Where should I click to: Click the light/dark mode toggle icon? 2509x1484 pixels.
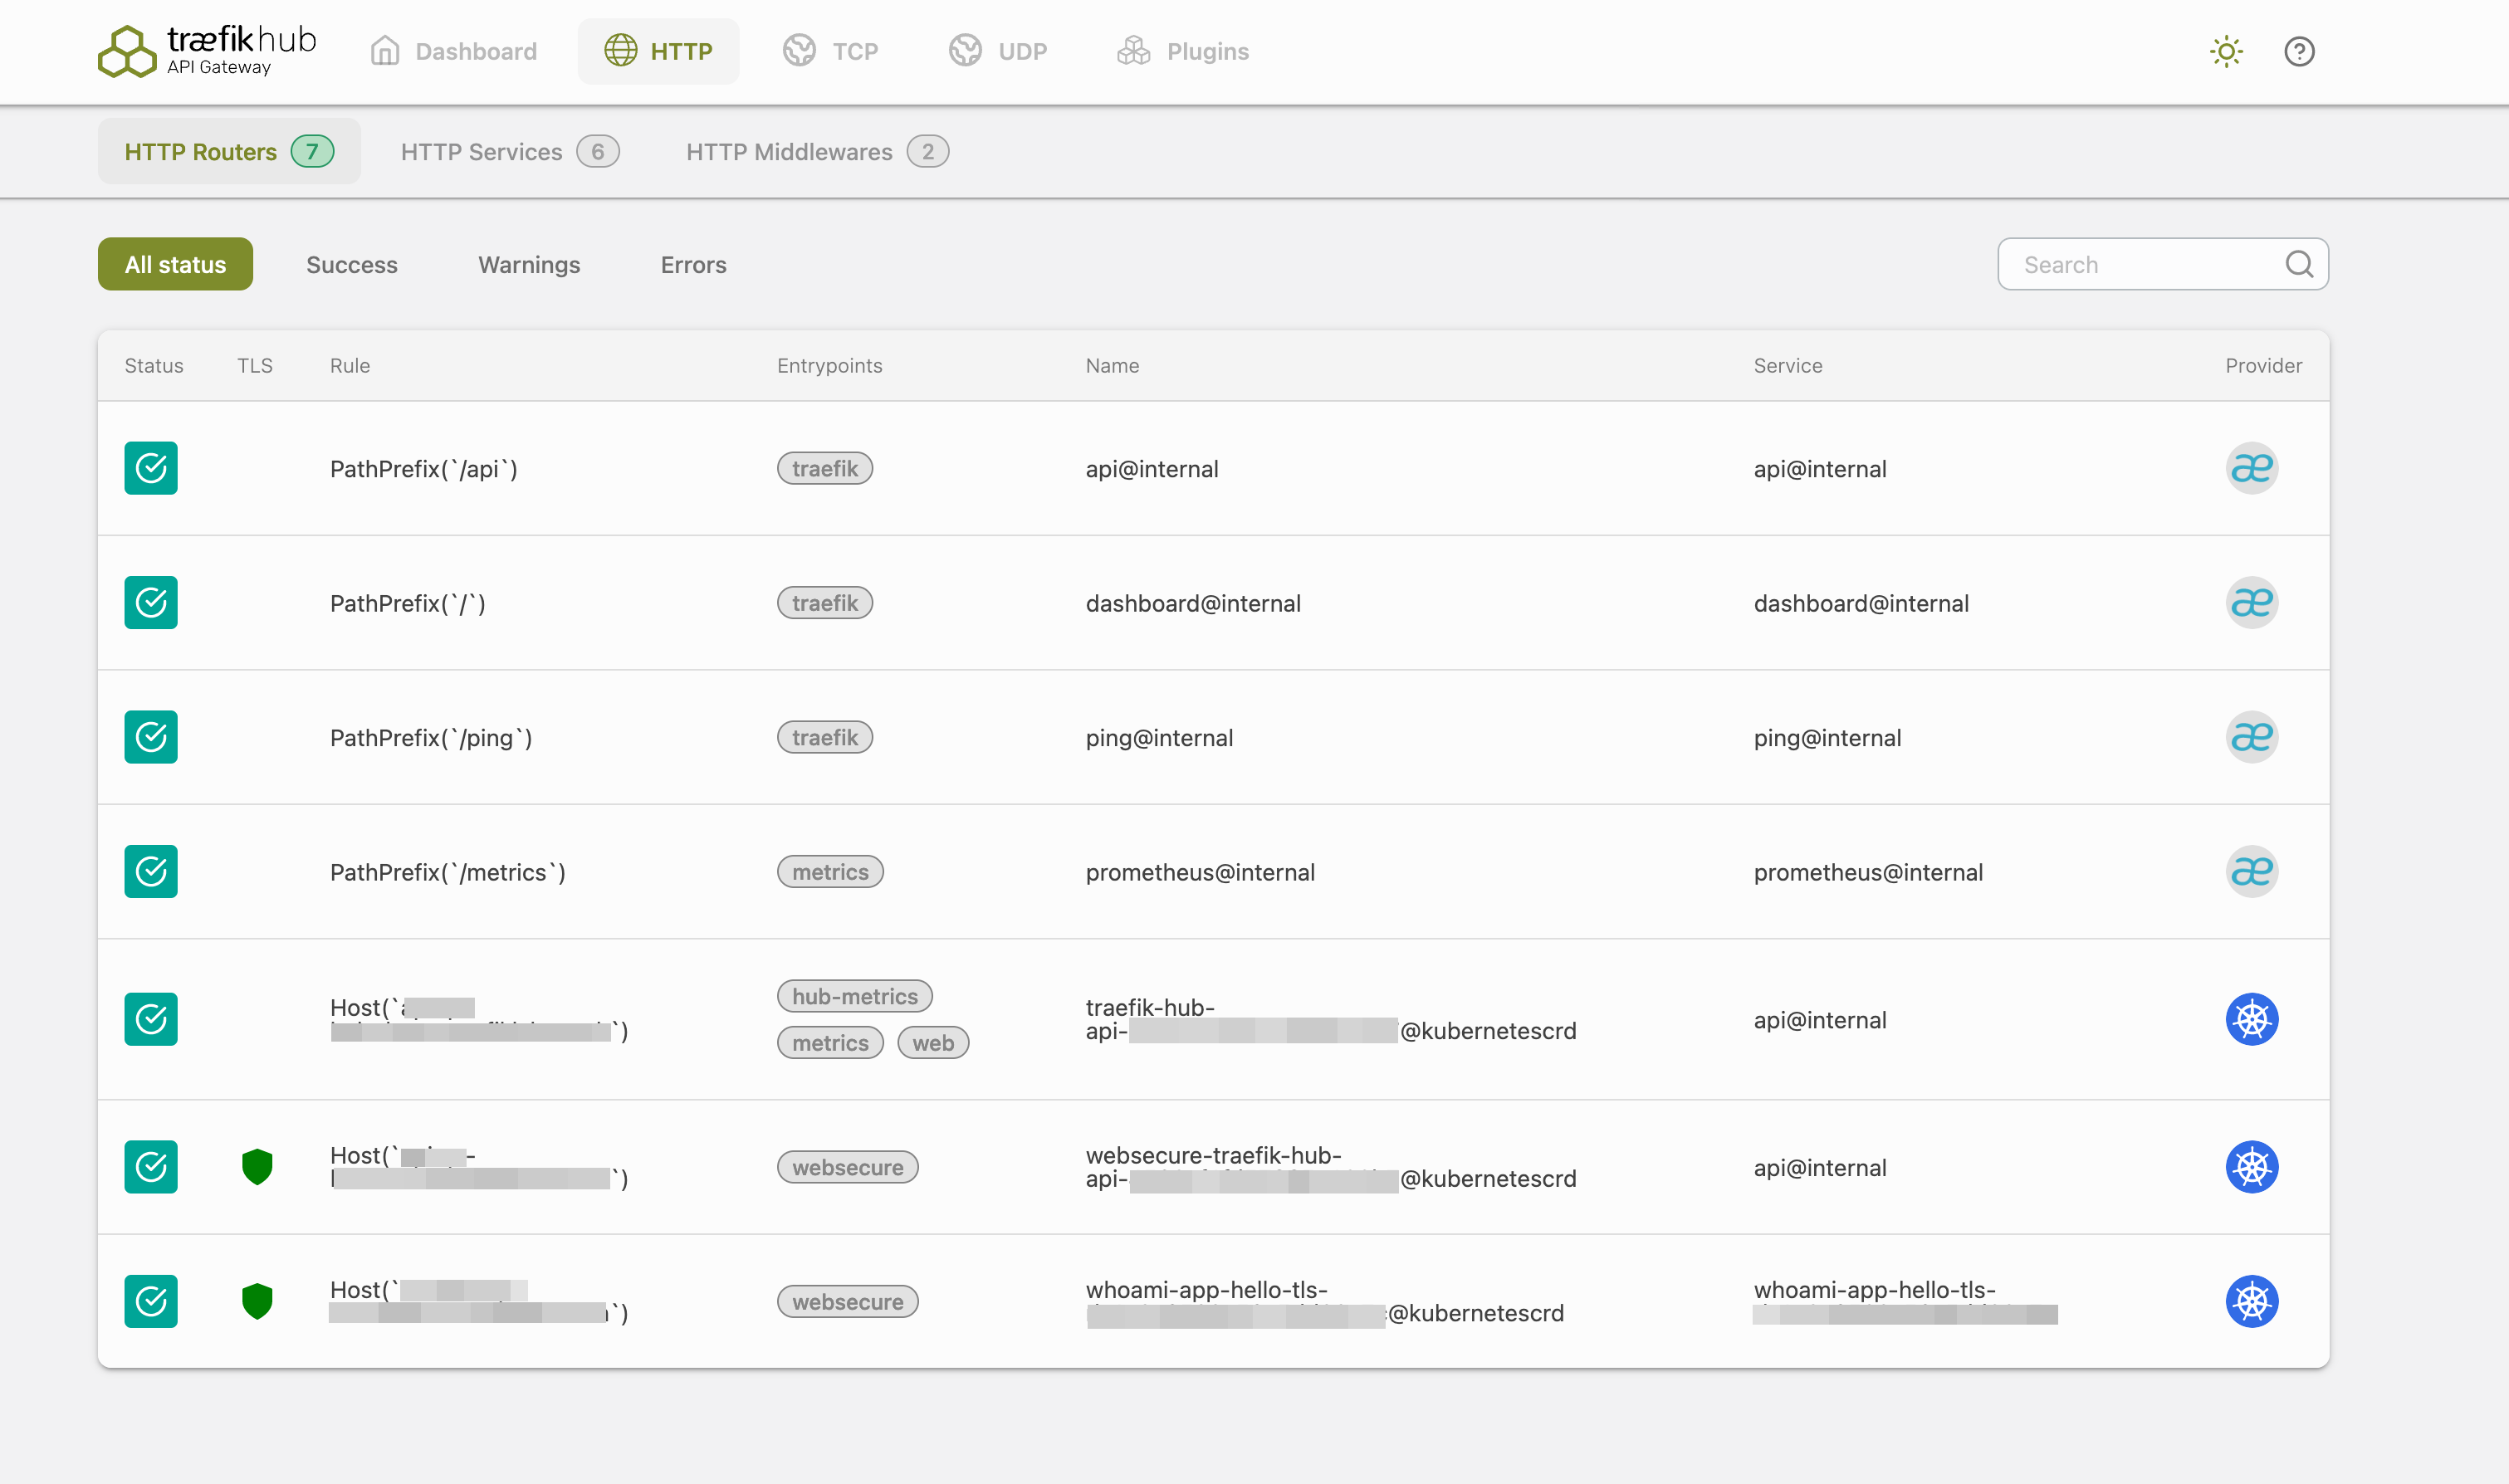click(2224, 51)
